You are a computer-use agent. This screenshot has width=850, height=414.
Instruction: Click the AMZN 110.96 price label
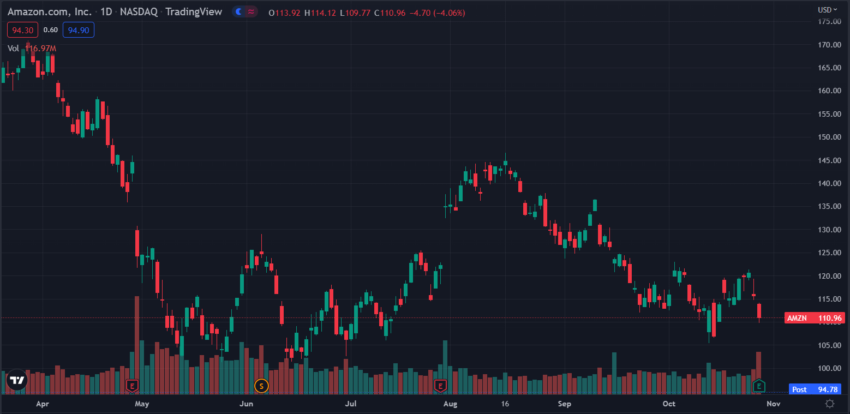point(814,318)
